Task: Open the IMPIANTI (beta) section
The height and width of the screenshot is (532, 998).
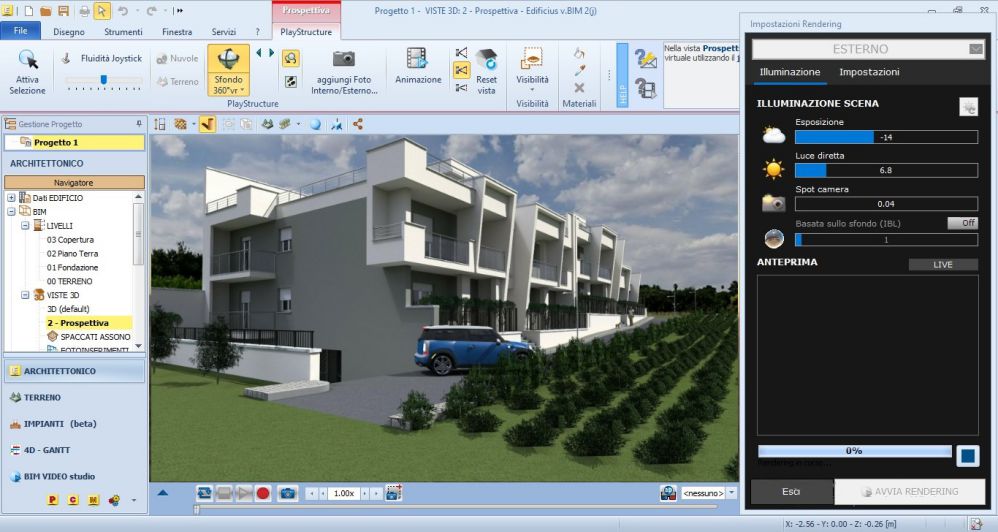Action: 75,424
